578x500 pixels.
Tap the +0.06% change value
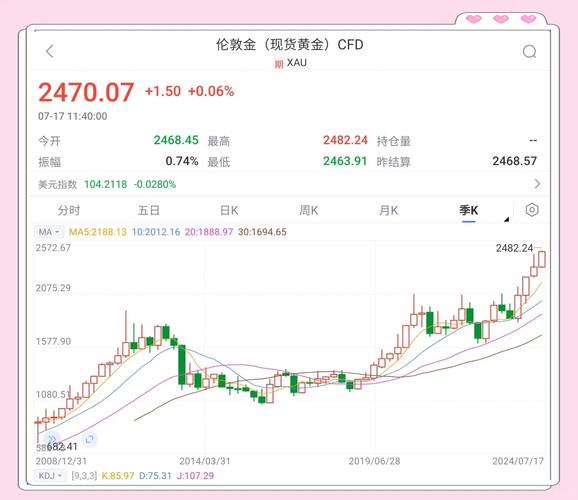(x=211, y=91)
